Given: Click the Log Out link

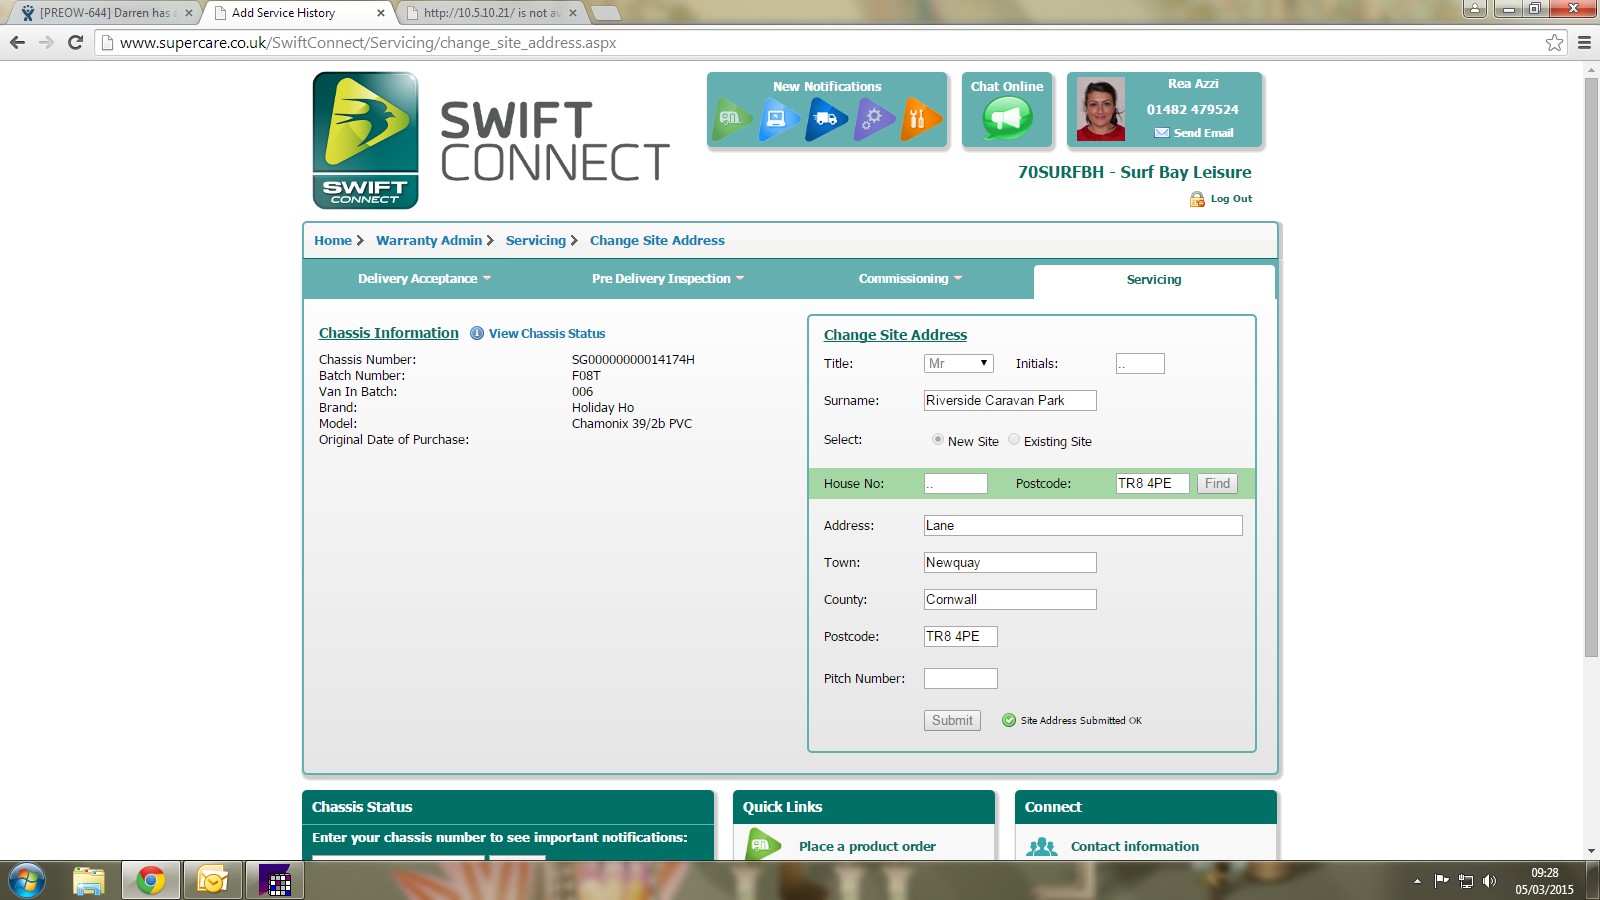Looking at the screenshot, I should [1230, 199].
